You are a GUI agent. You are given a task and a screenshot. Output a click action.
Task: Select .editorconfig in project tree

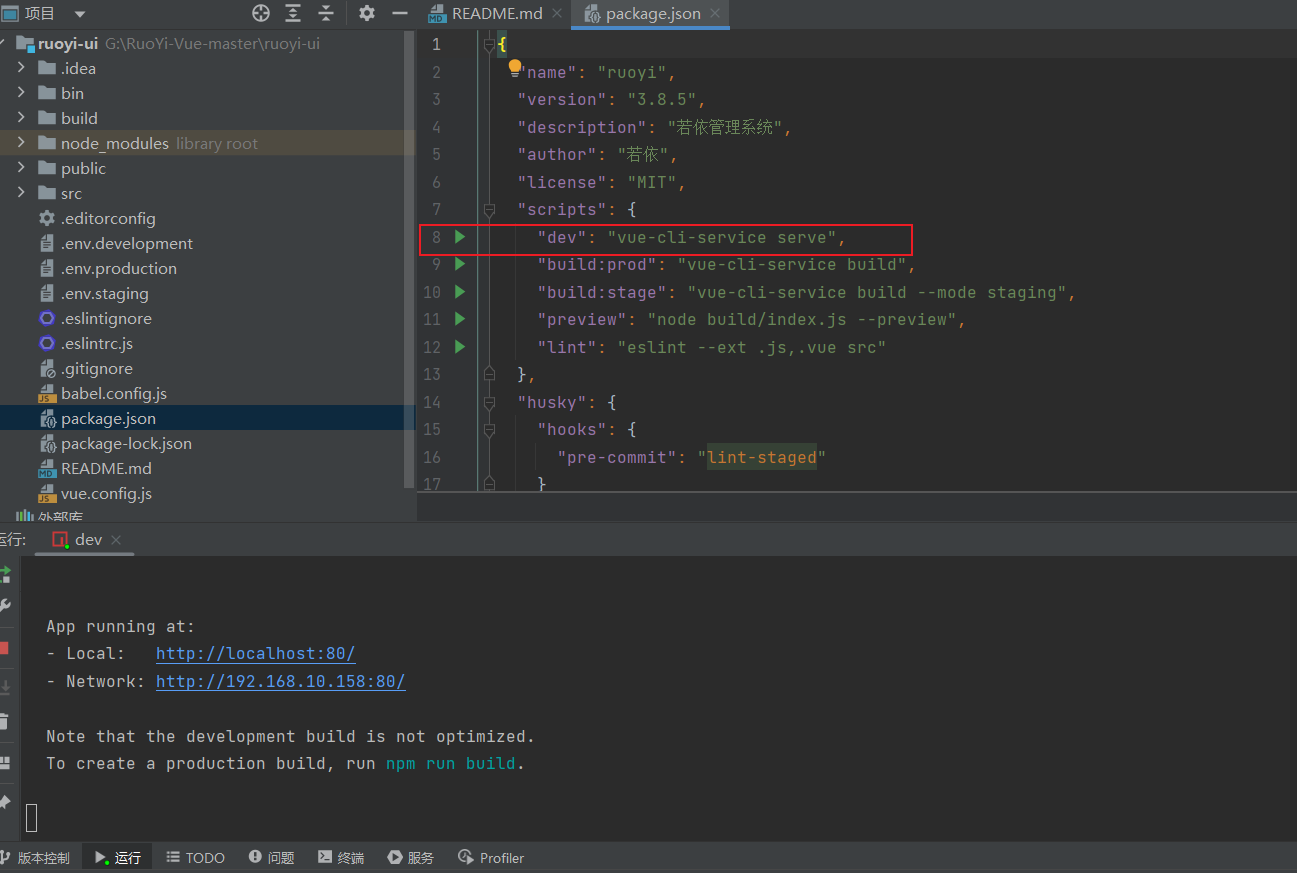click(x=108, y=218)
